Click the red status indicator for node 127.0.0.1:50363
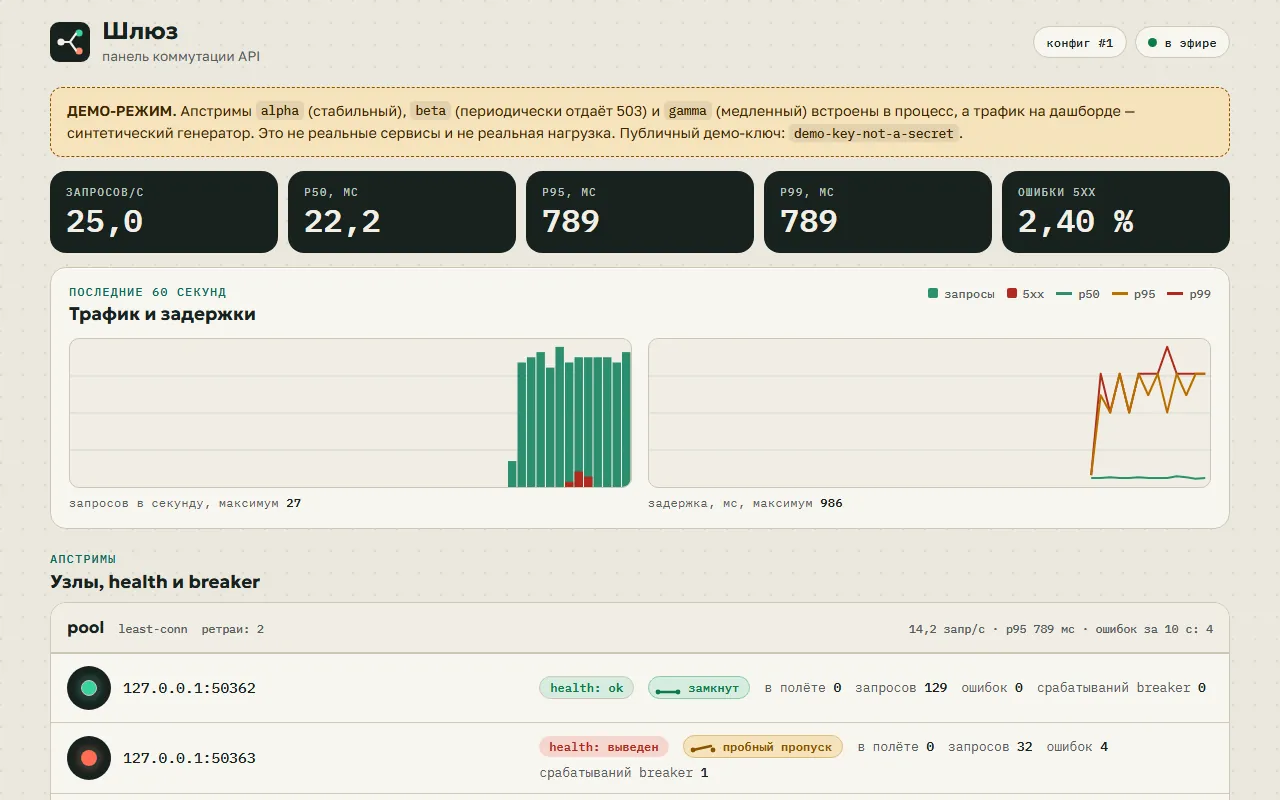The width and height of the screenshot is (1280, 800). tap(89, 758)
